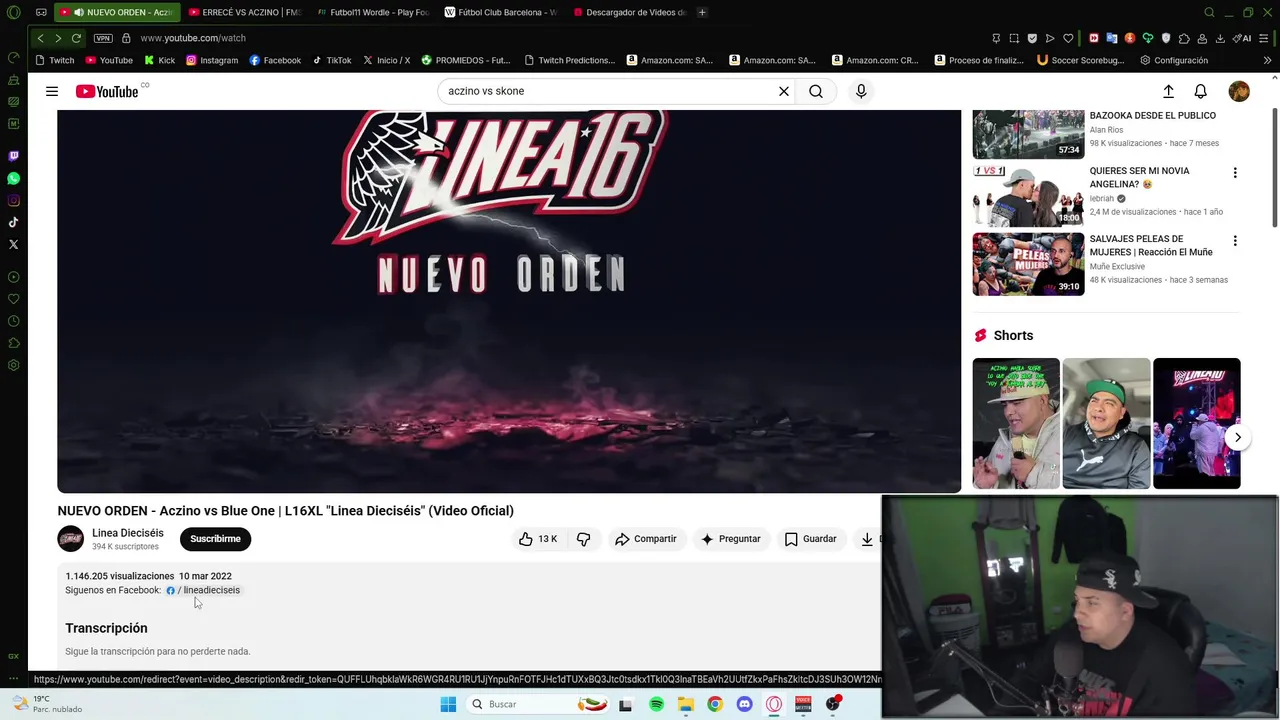Show next Shorts with the right arrow

(1238, 437)
